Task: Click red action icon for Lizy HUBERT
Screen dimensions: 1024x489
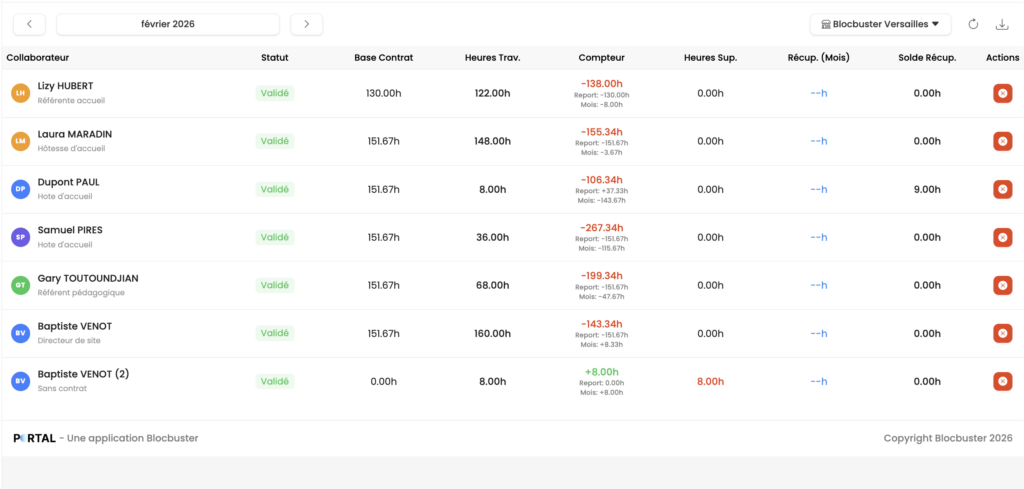Action: point(1002,93)
